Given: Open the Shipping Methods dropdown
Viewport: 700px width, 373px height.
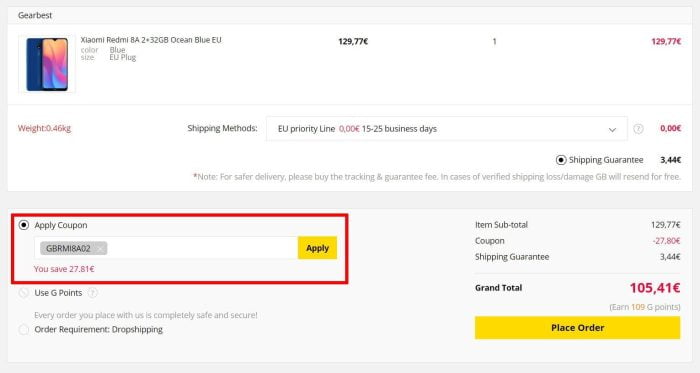Looking at the screenshot, I should coord(446,129).
